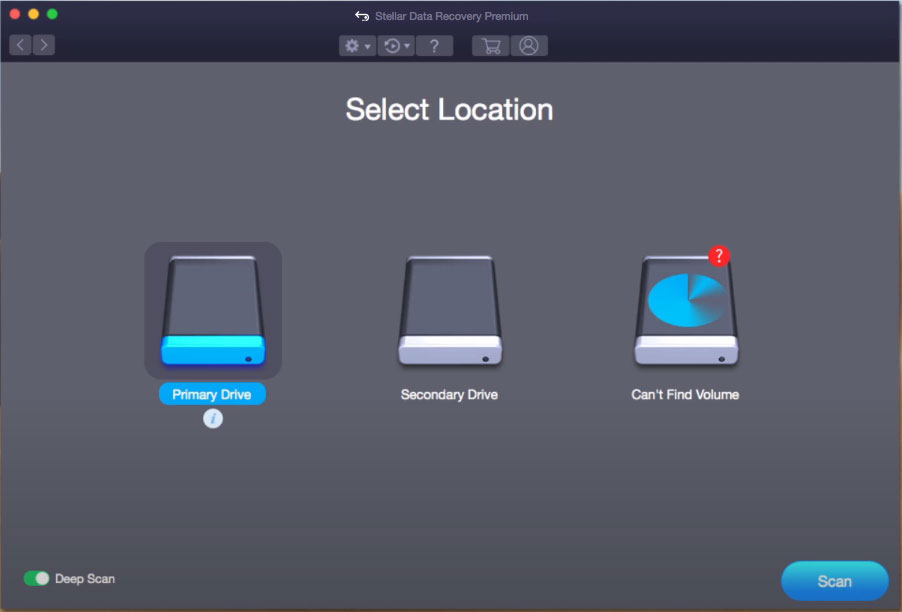Expand the settings gear dropdown arrow

click(366, 45)
